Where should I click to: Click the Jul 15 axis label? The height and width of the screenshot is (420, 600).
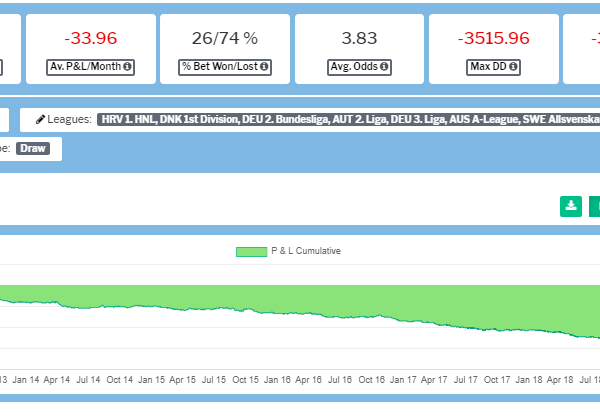[214, 380]
